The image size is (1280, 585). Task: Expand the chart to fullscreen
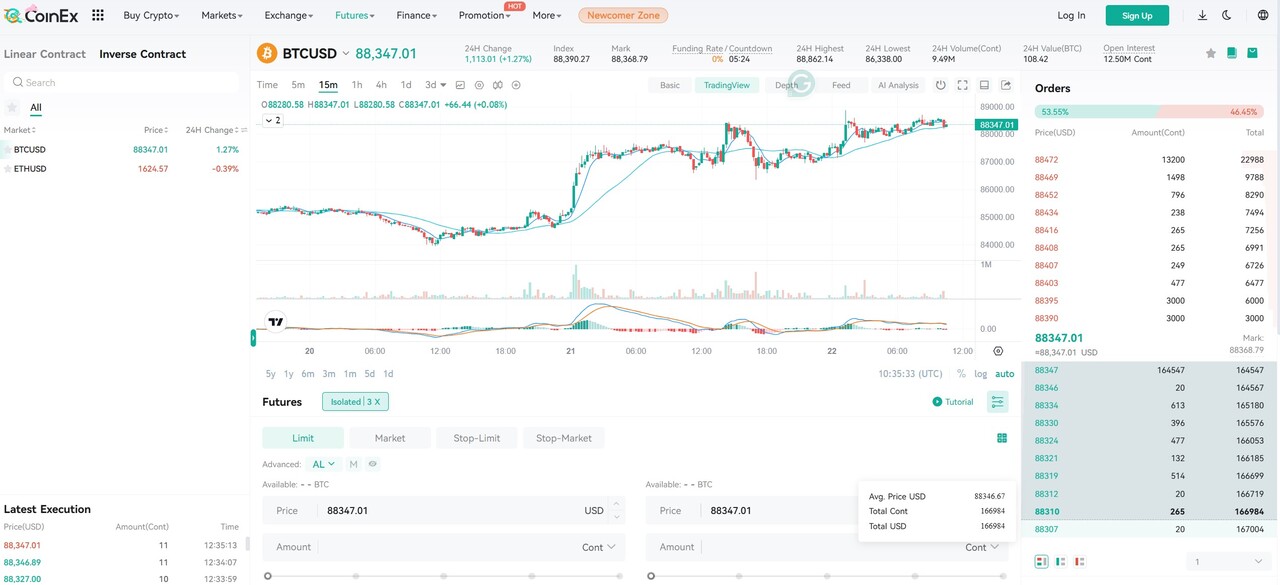962,85
